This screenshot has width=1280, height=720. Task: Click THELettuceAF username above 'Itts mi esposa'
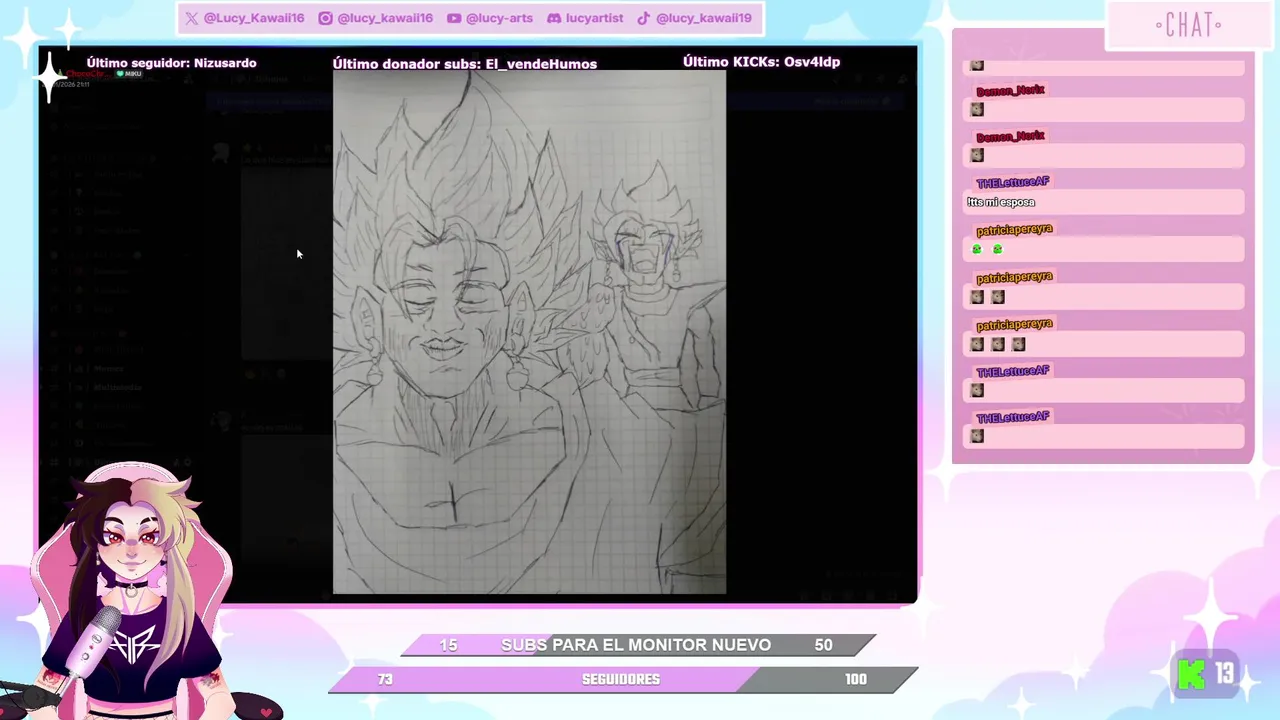pyautogui.click(x=1012, y=182)
